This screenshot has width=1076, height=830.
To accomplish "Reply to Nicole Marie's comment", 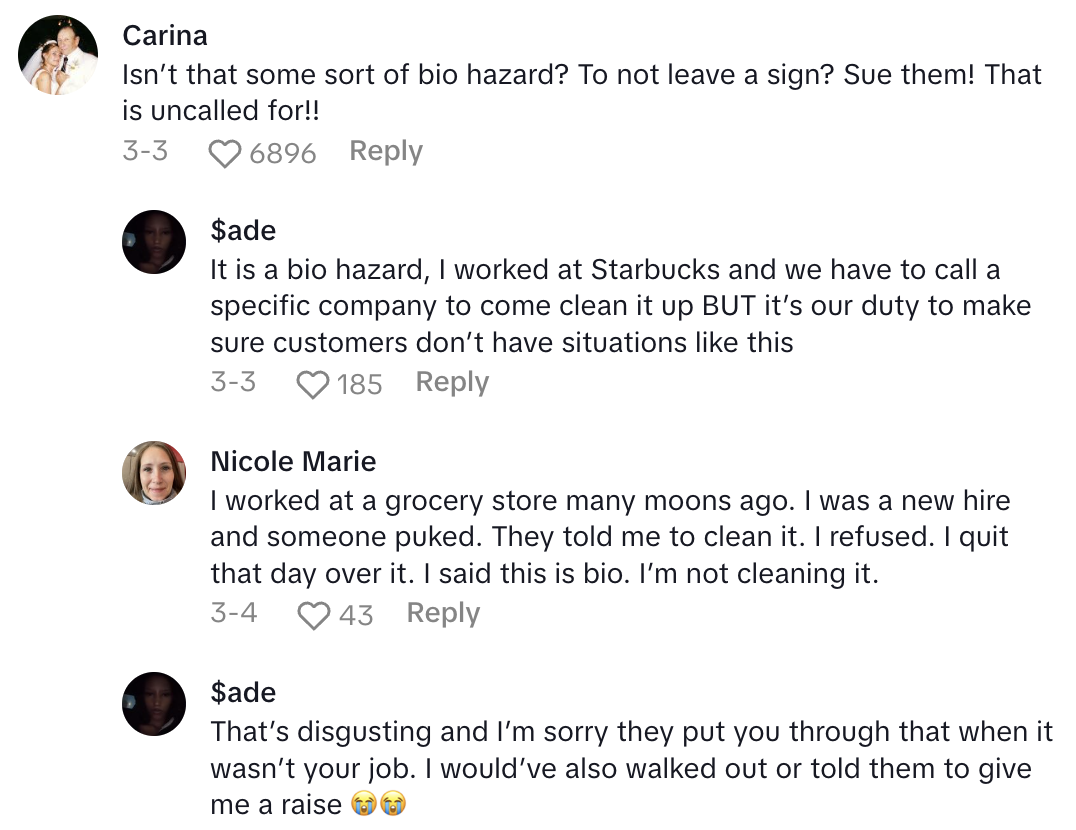I will [x=443, y=614].
